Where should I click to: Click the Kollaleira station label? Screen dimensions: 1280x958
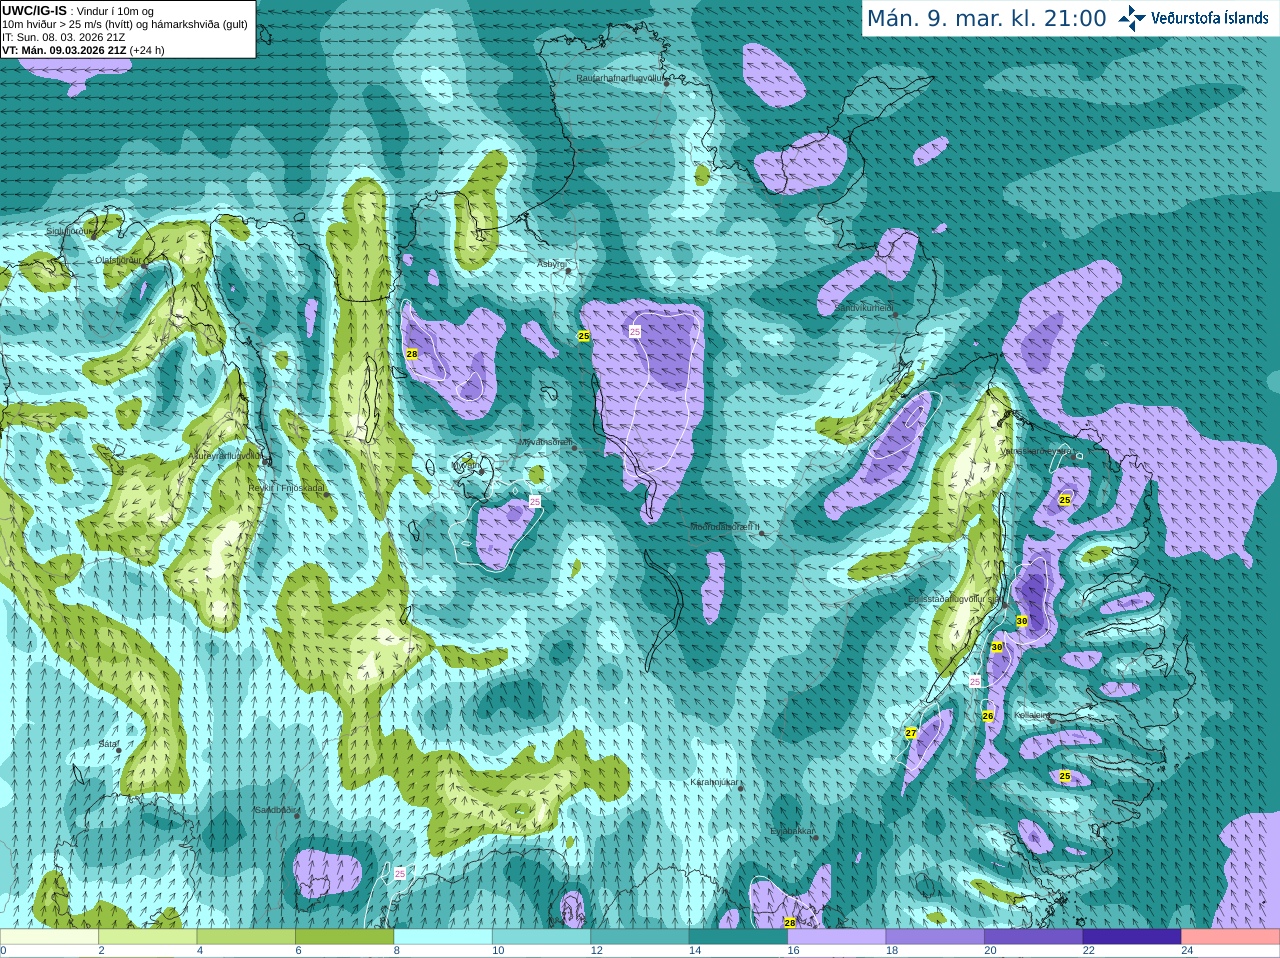(x=1031, y=715)
